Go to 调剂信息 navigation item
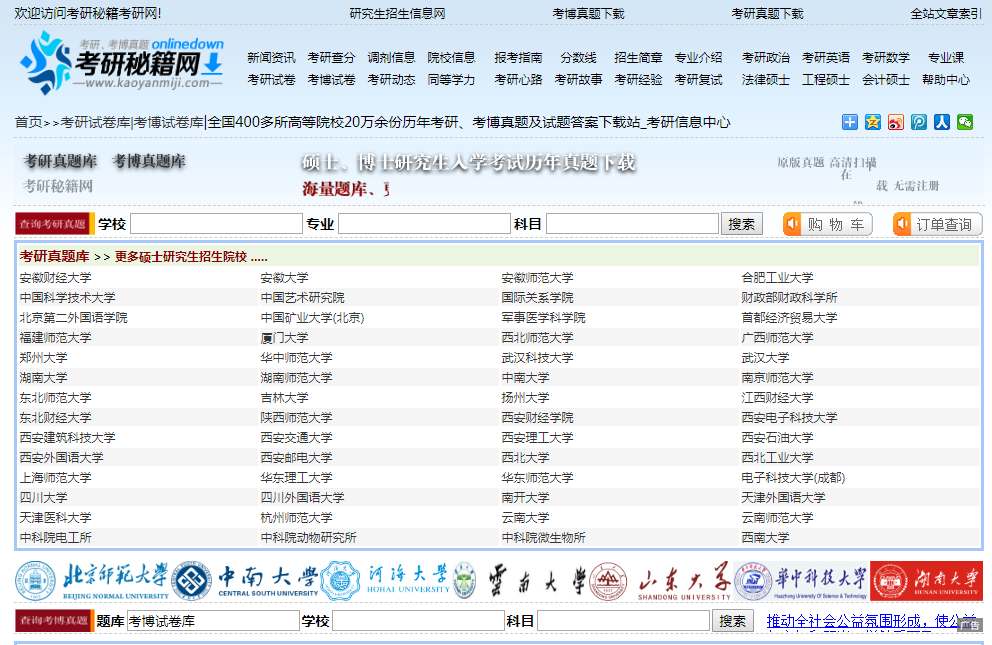992x645 pixels. [x=391, y=58]
